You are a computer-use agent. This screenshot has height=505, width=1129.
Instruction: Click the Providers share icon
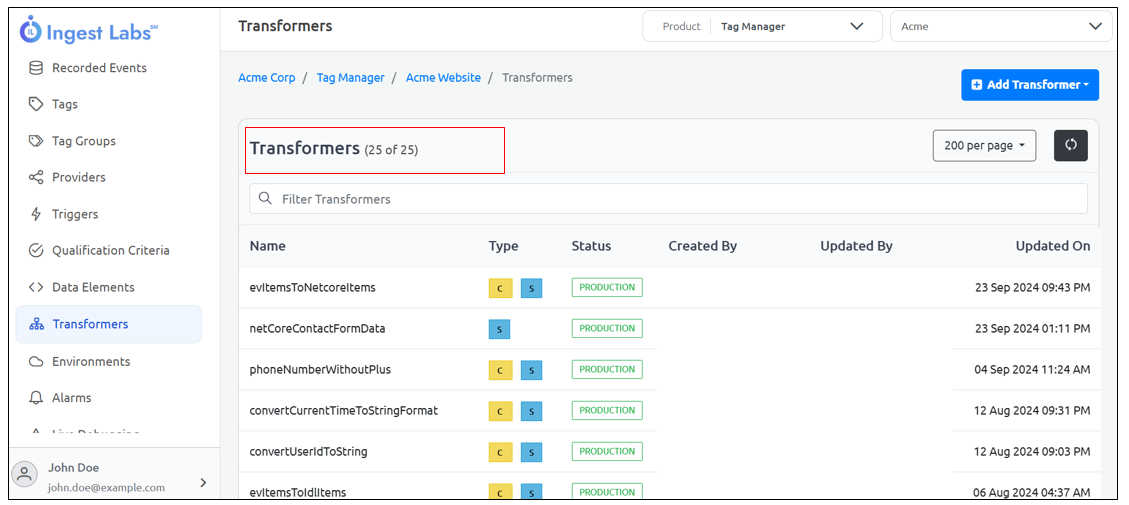pos(36,177)
